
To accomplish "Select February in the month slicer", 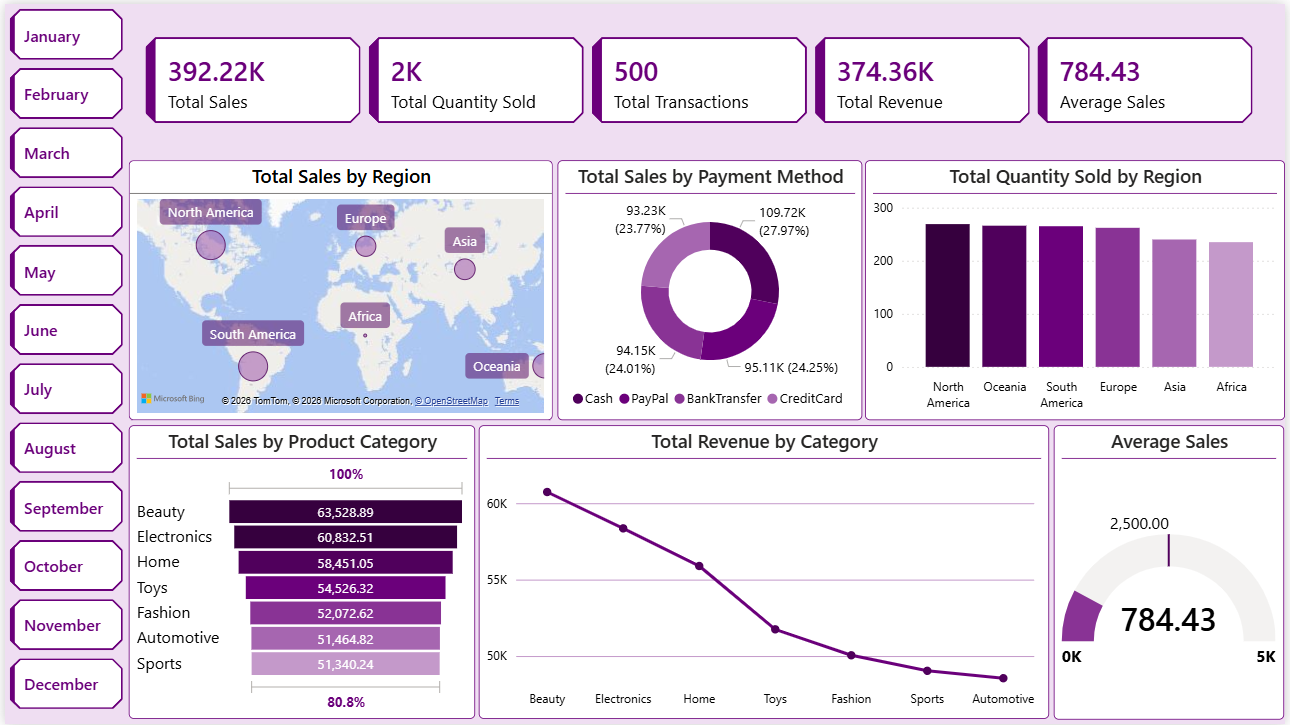I will tap(66, 93).
